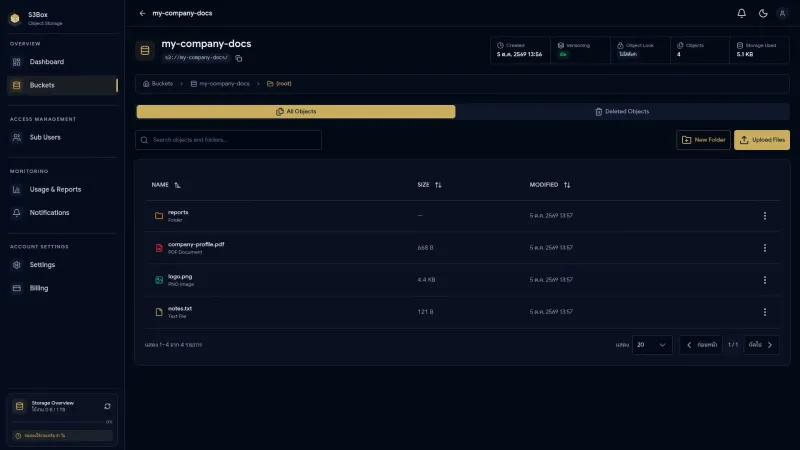The width and height of the screenshot is (800, 450).
Task: Go to previous page in pagination
Action: (701, 345)
